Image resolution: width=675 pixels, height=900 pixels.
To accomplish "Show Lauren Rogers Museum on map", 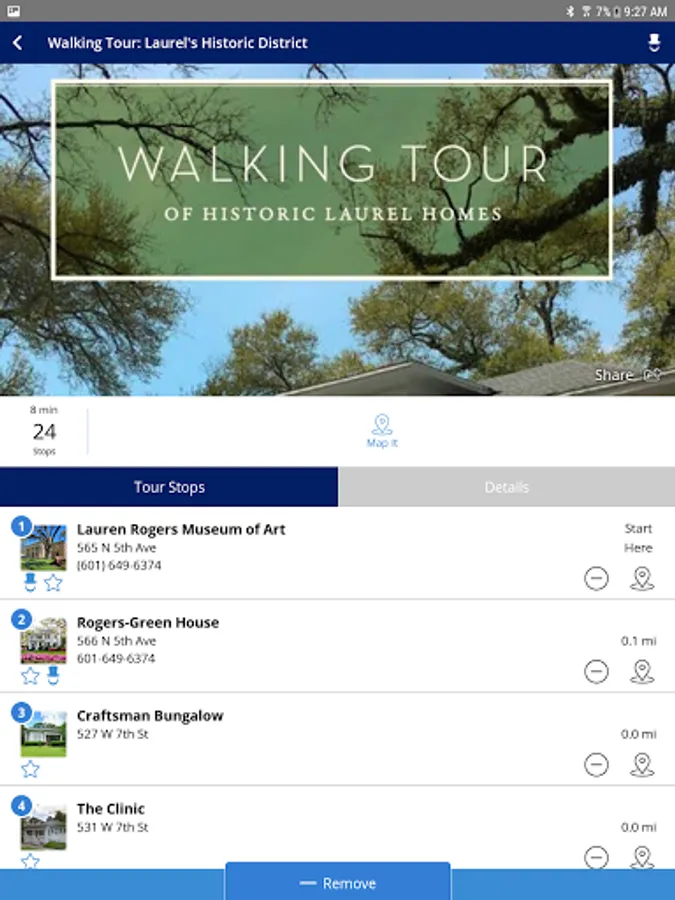I will 642,578.
